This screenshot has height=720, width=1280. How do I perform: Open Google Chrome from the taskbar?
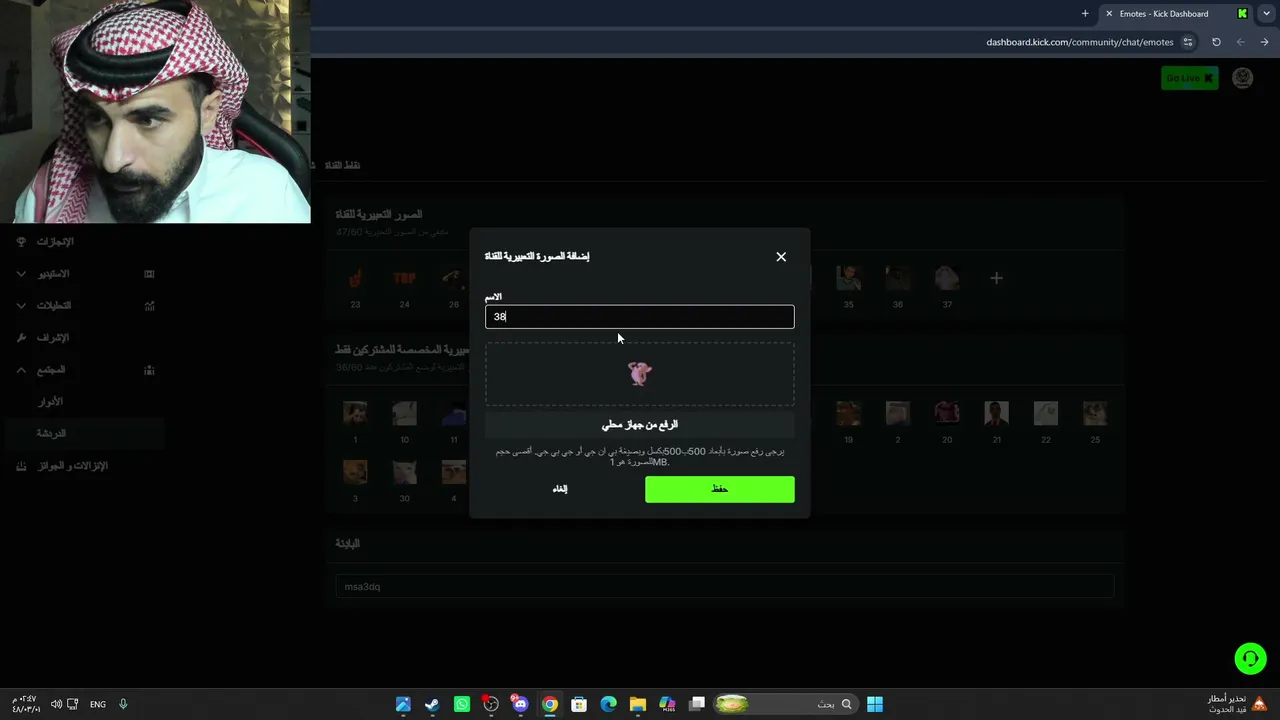(550, 704)
